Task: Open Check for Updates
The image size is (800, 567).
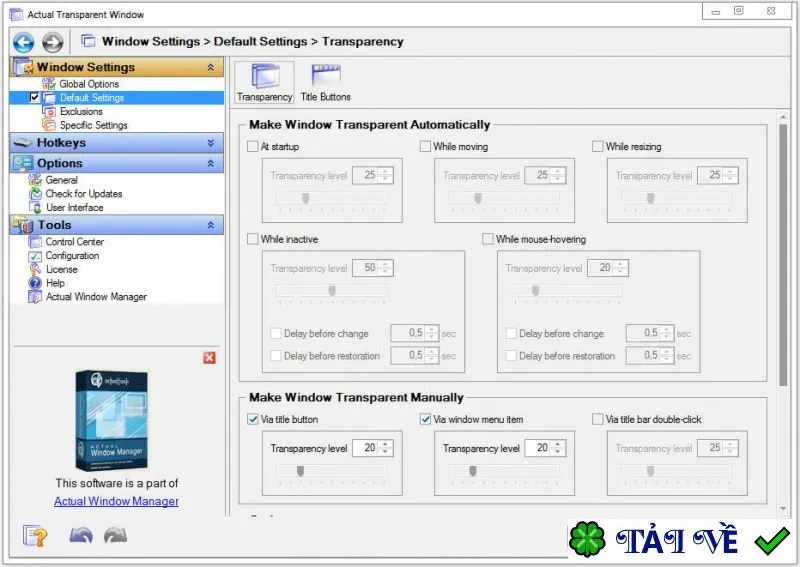Action: [x=84, y=194]
